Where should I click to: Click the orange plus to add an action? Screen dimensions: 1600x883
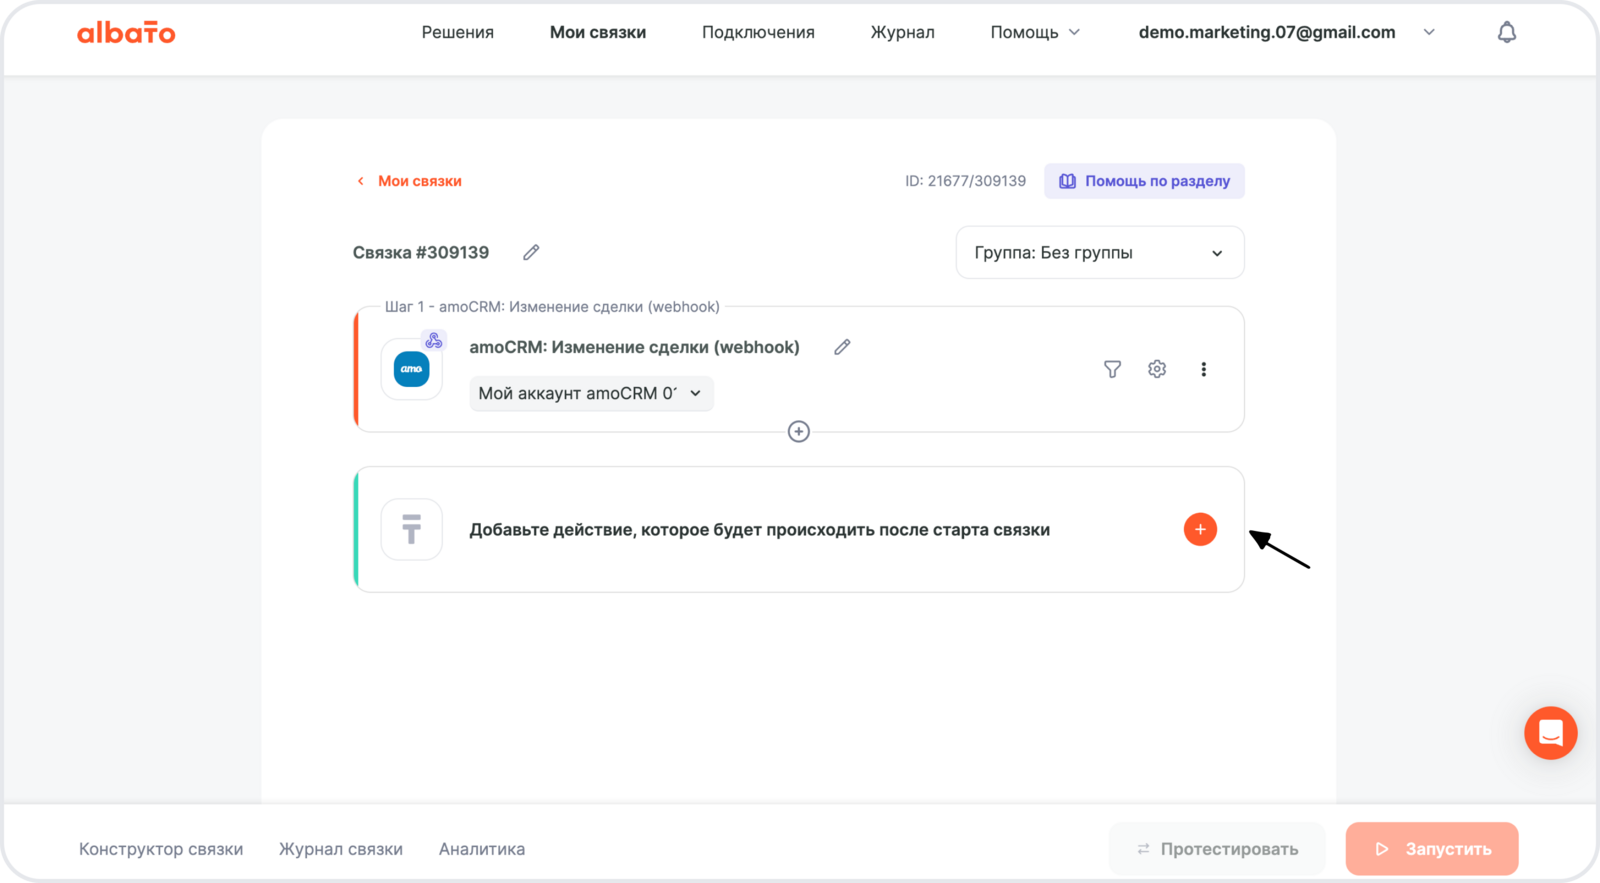tap(1200, 529)
